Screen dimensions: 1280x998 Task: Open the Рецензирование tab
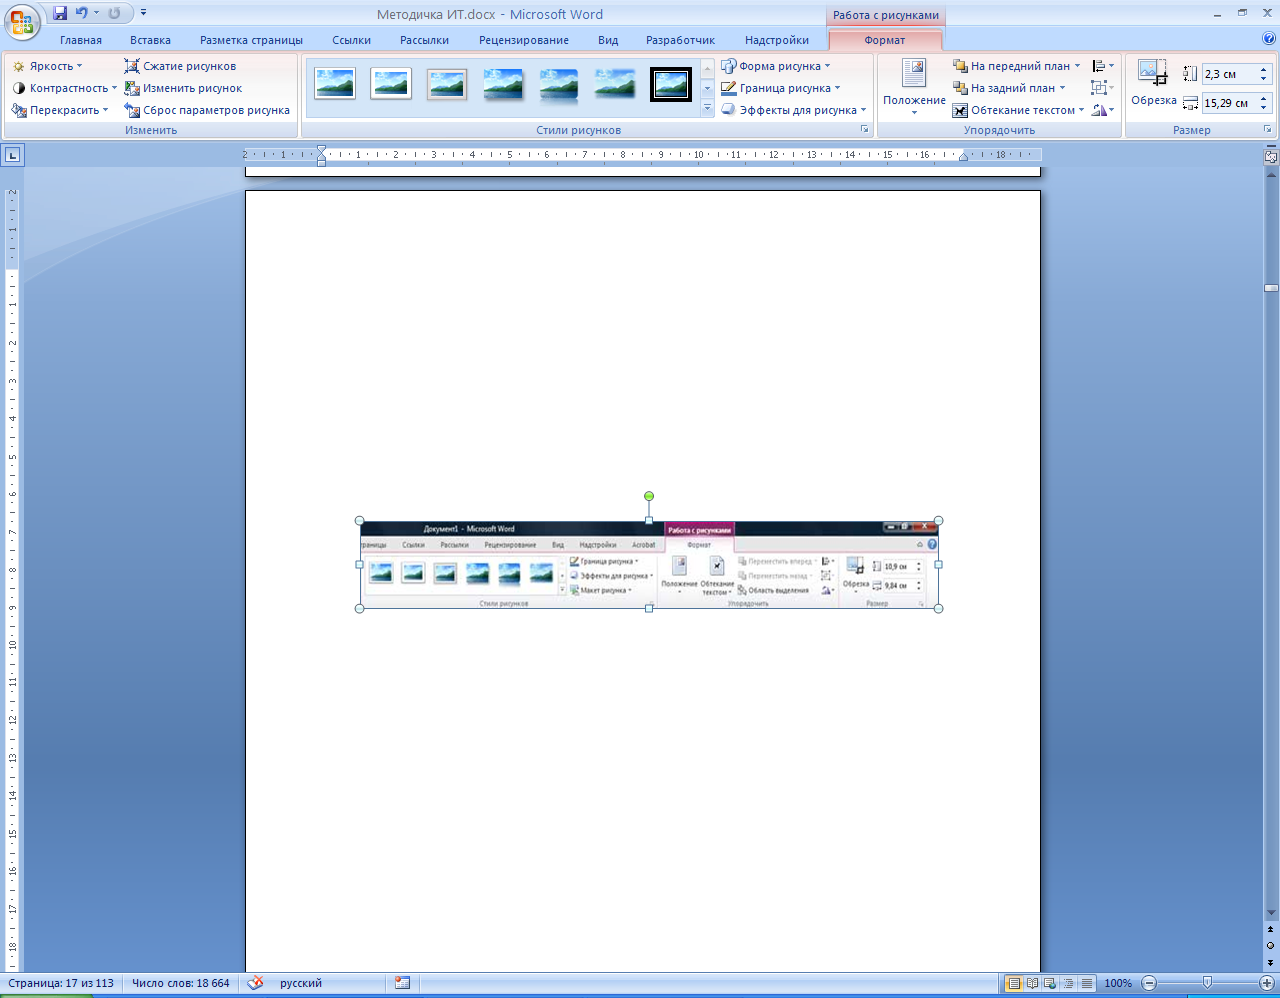pos(524,40)
